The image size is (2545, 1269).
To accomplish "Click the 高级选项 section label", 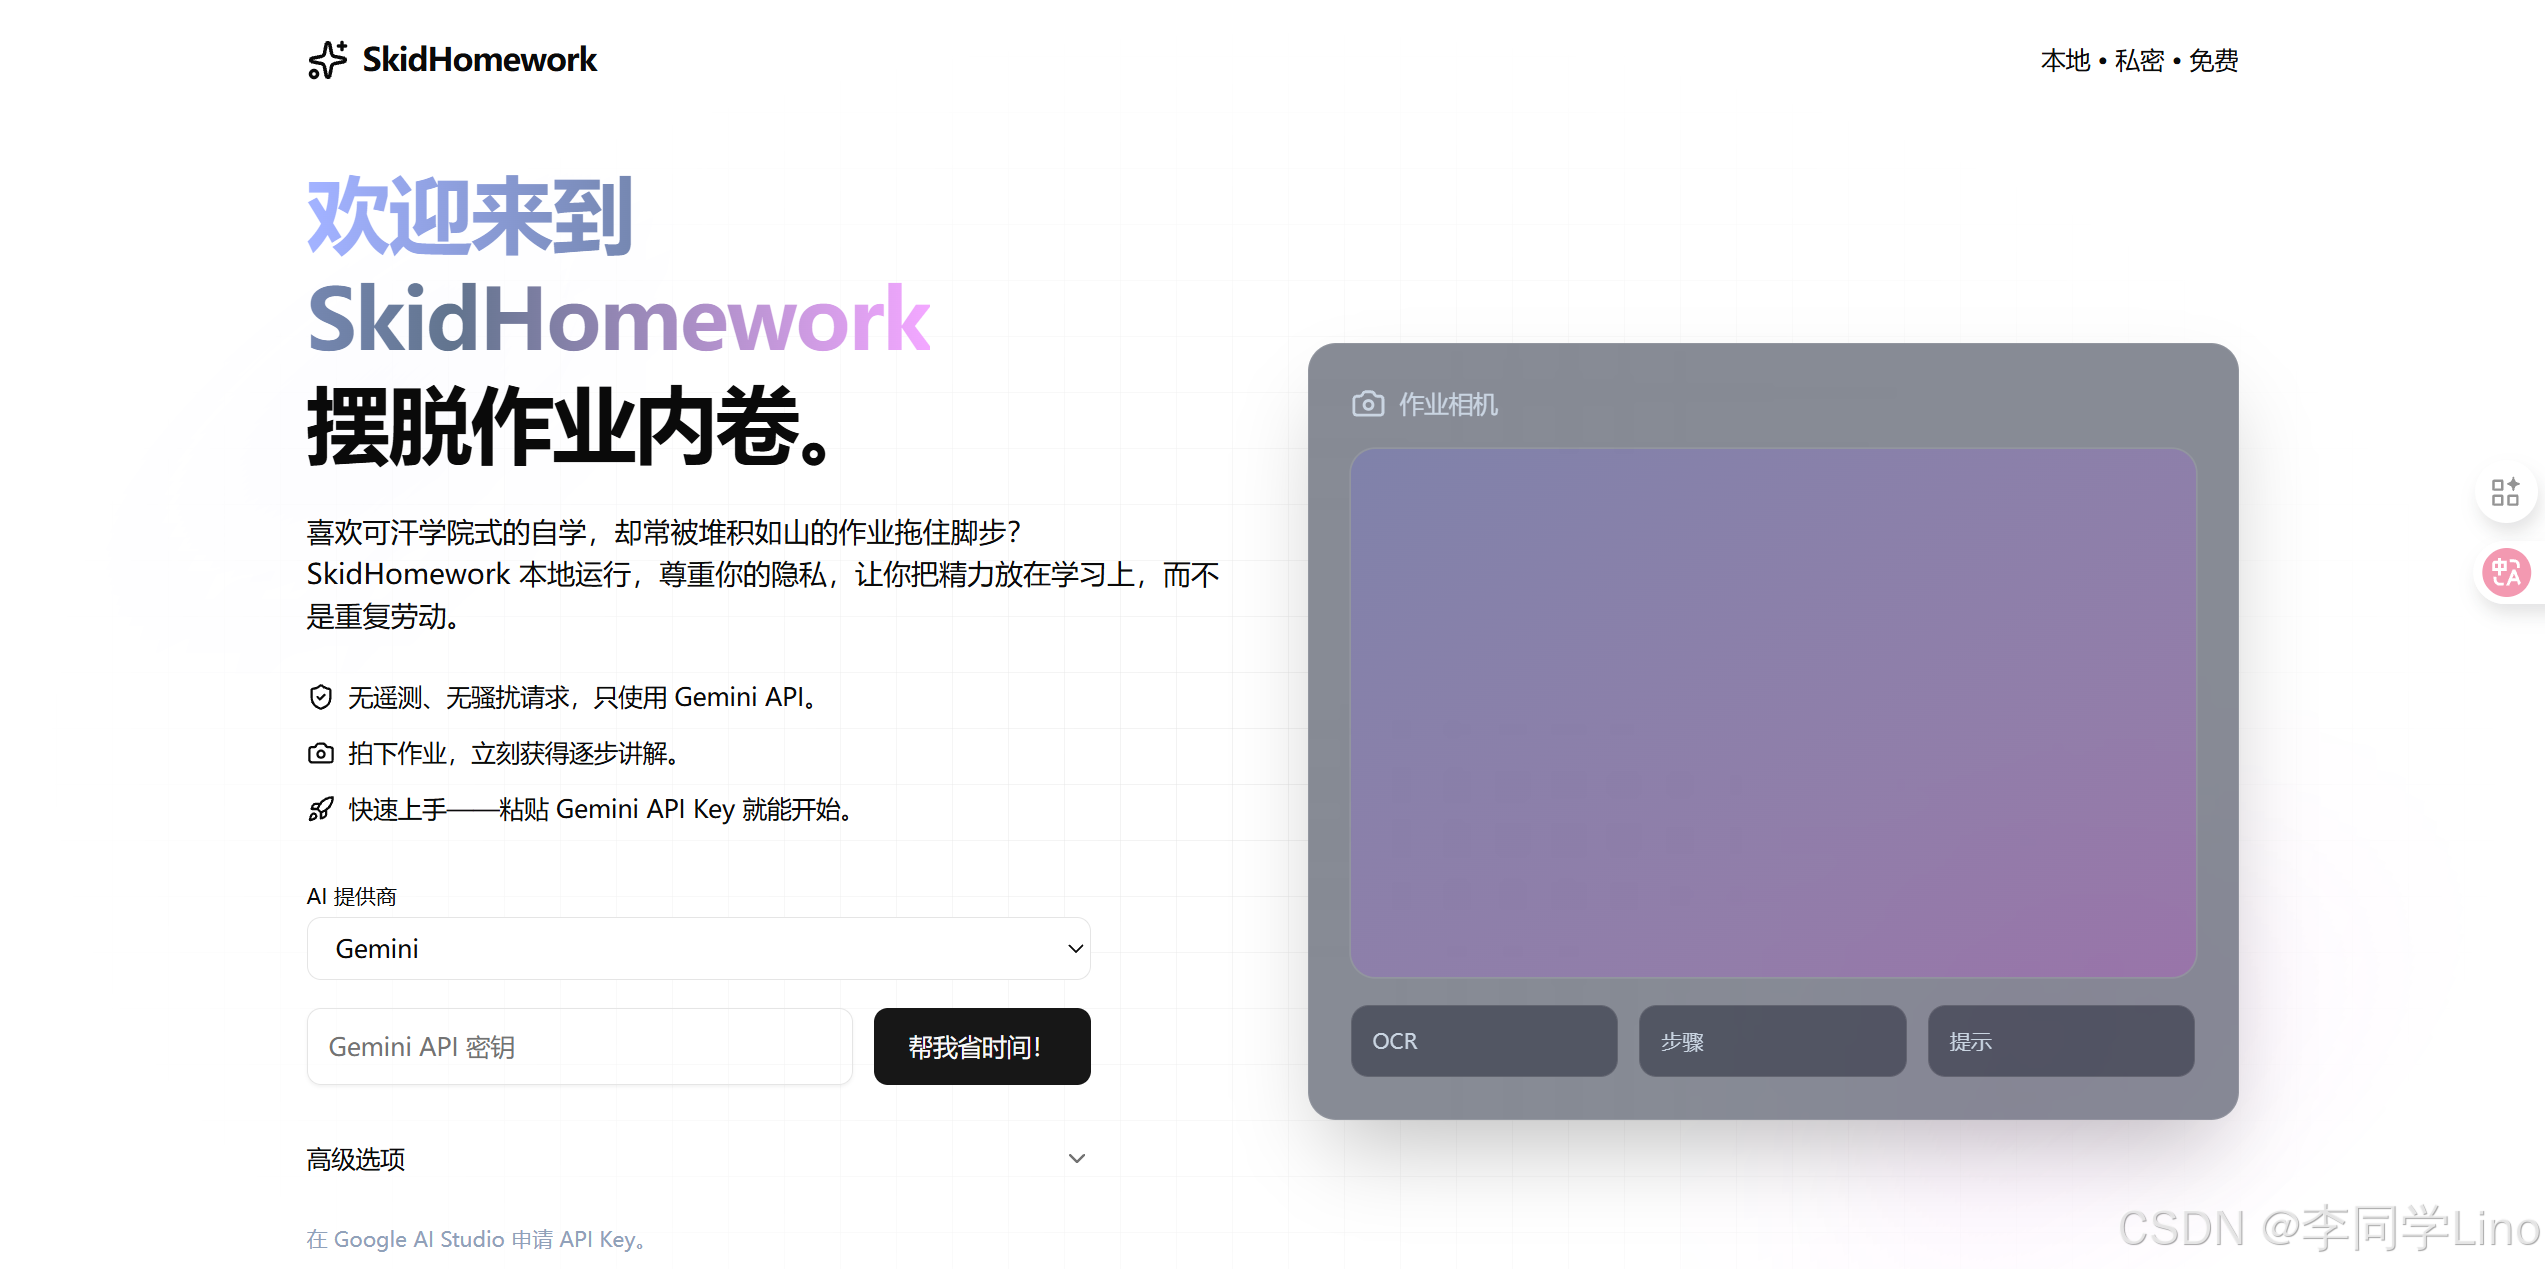I will click(356, 1159).
